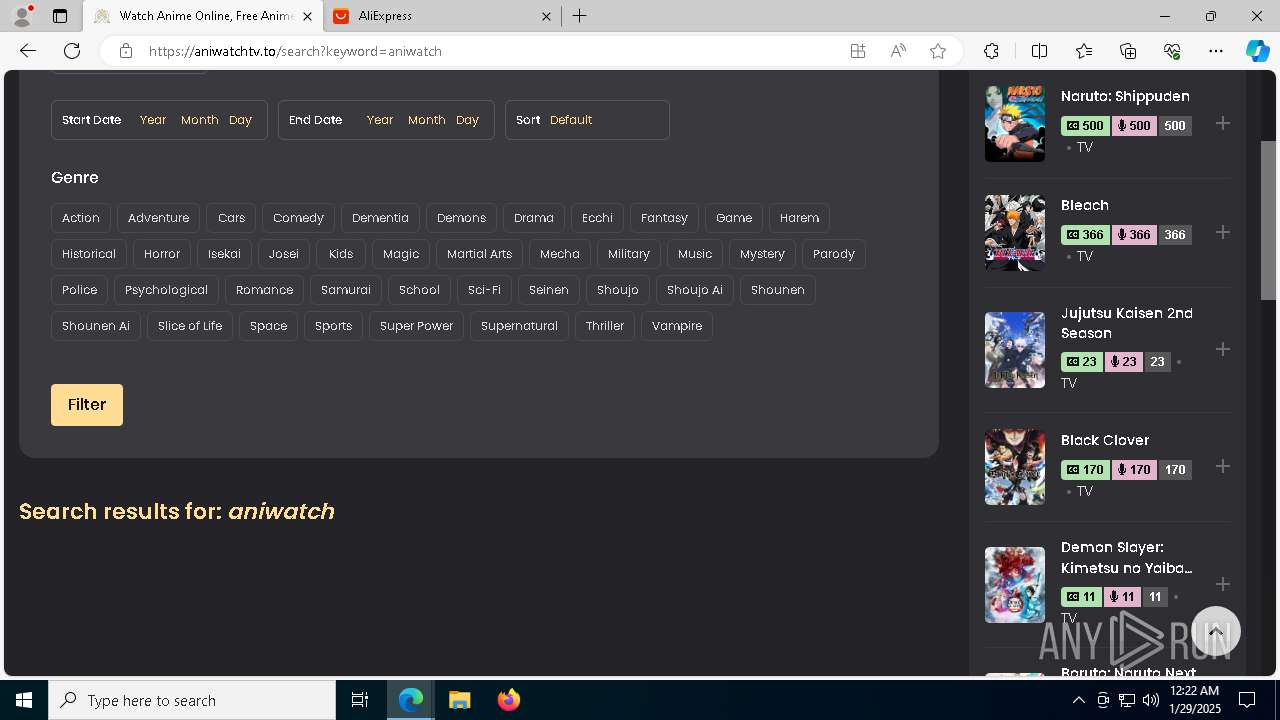
Task: View site information lock icon
Action: click(125, 51)
